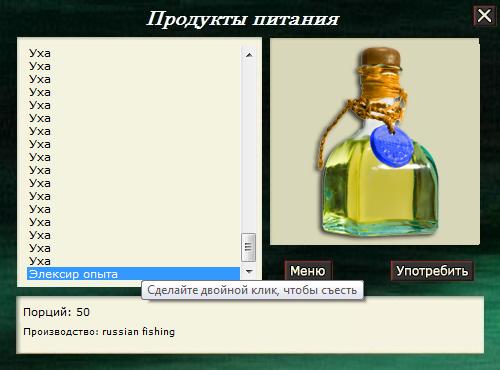
Task: Click the list scrollbar up arrow
Action: pos(249,55)
